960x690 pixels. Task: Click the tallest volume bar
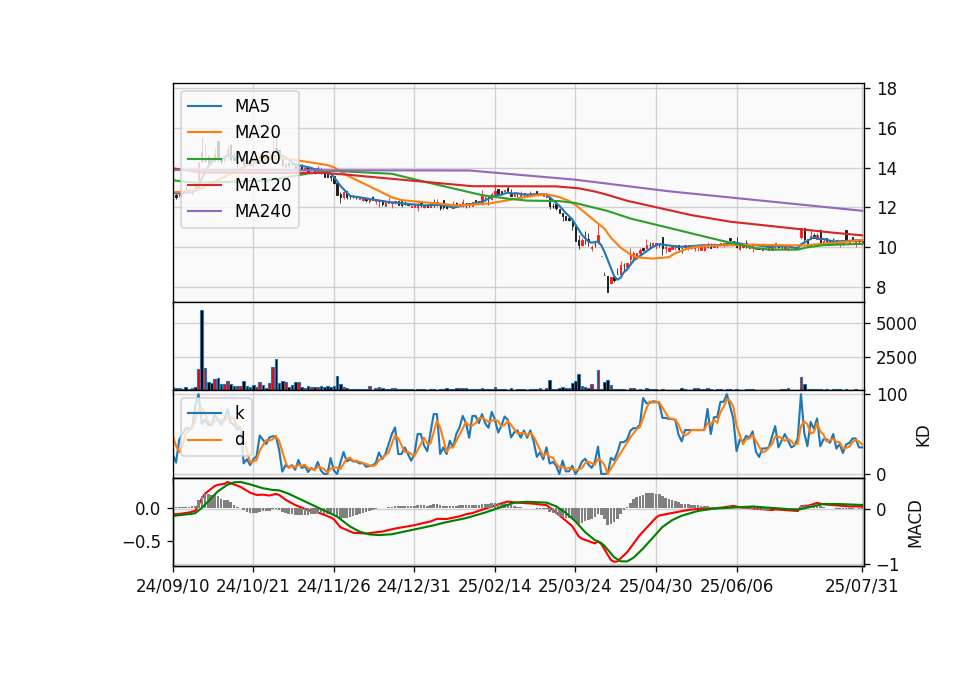coord(202,350)
